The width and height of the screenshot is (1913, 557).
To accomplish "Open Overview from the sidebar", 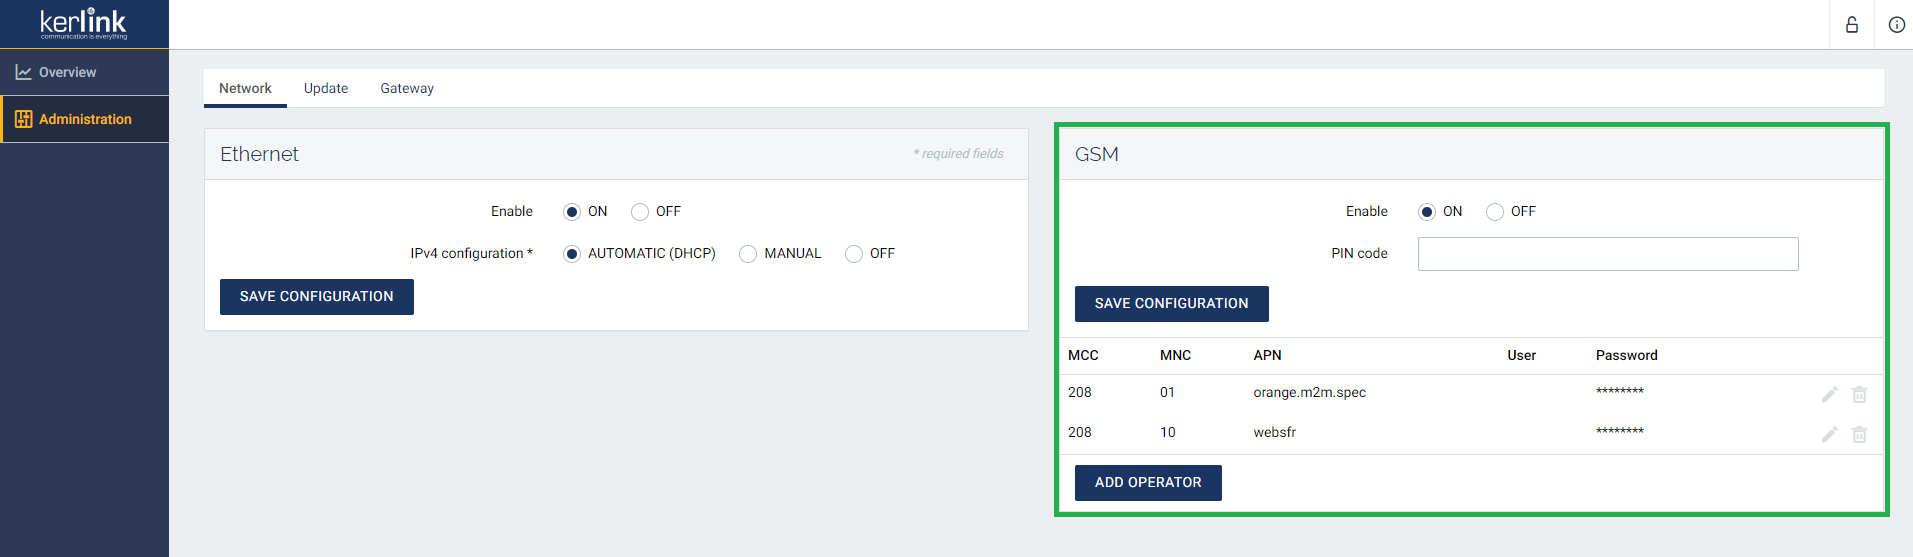I will [x=67, y=72].
